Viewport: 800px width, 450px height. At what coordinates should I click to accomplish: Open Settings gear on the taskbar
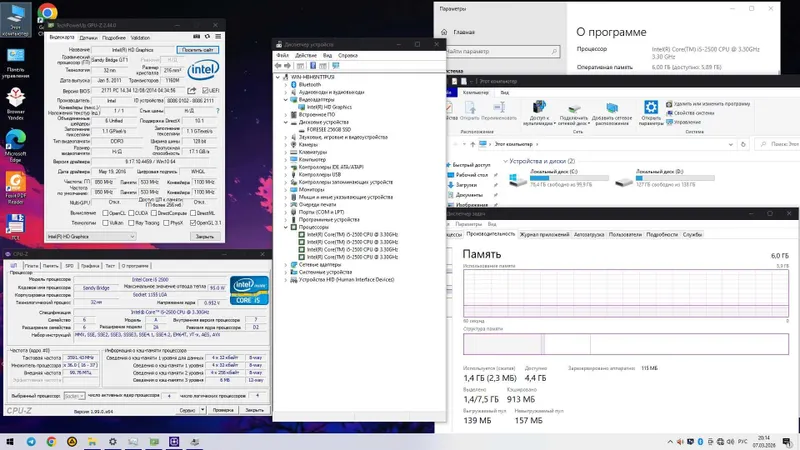coord(113,442)
